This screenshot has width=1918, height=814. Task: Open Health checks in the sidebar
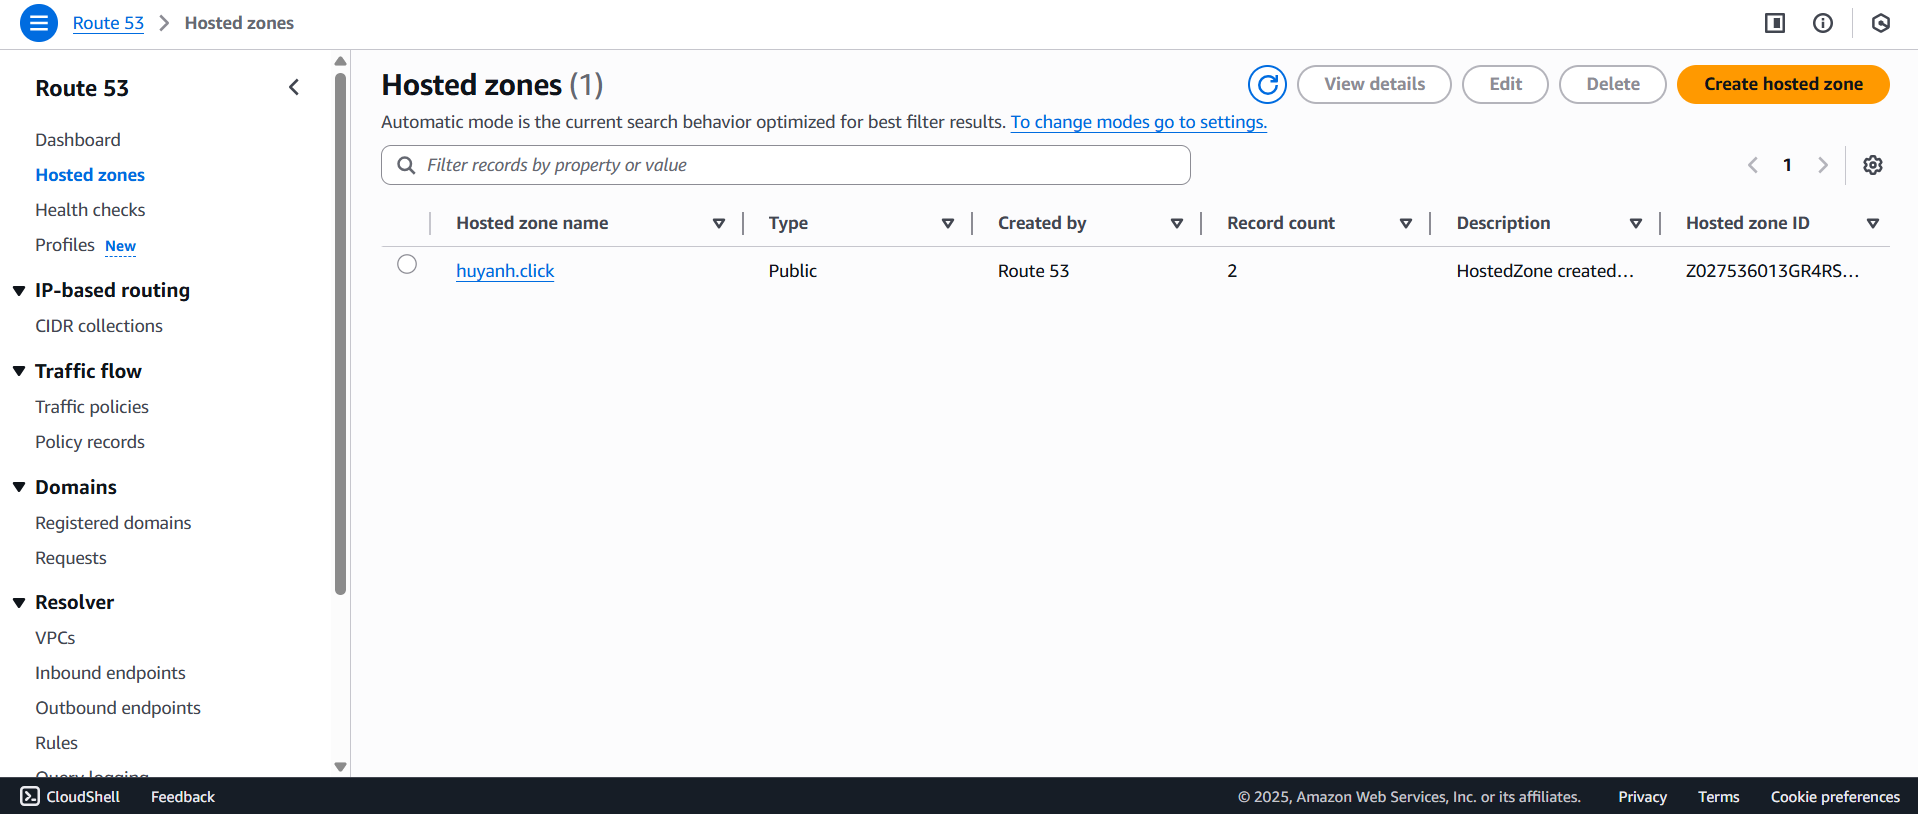point(90,210)
